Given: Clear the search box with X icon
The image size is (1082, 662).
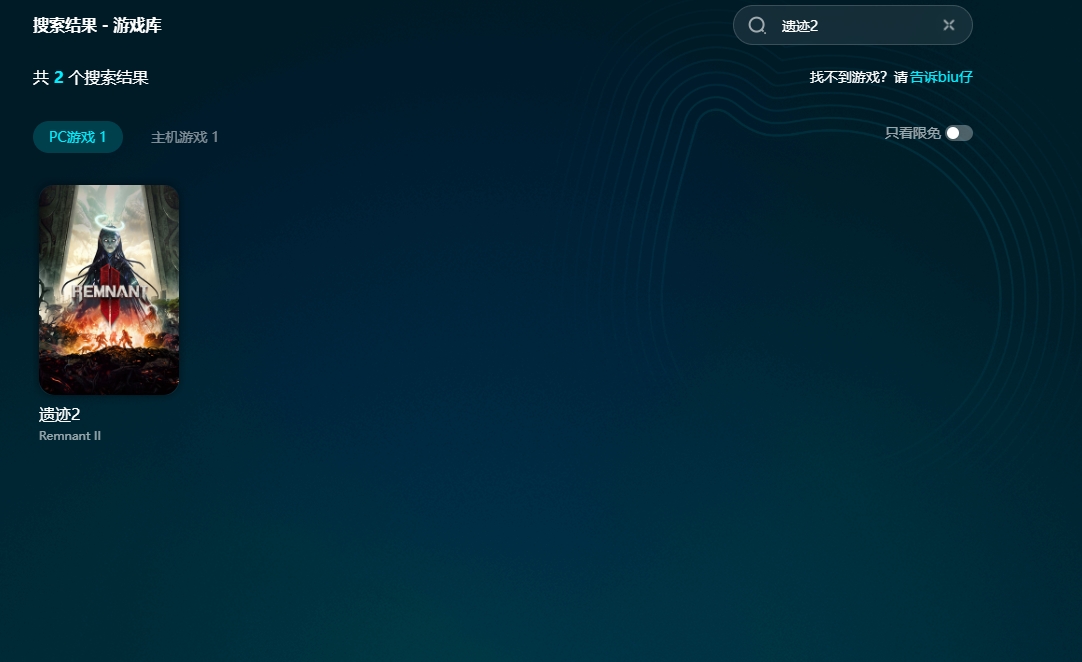Looking at the screenshot, I should (x=948, y=25).
